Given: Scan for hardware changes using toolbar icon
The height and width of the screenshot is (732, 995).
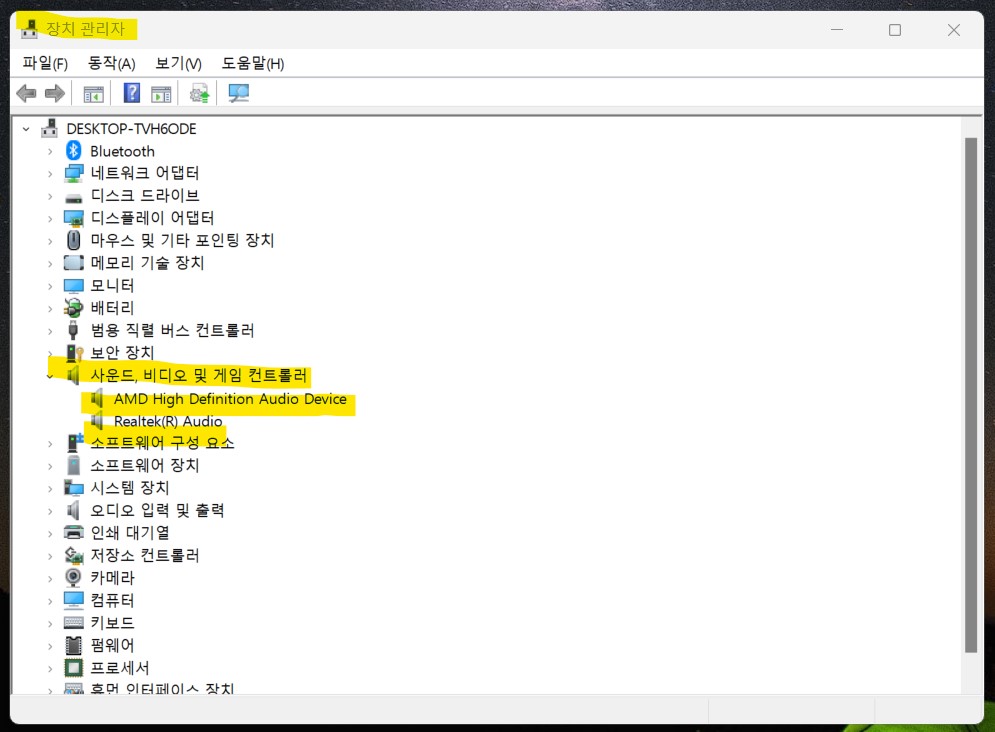Looking at the screenshot, I should [237, 93].
